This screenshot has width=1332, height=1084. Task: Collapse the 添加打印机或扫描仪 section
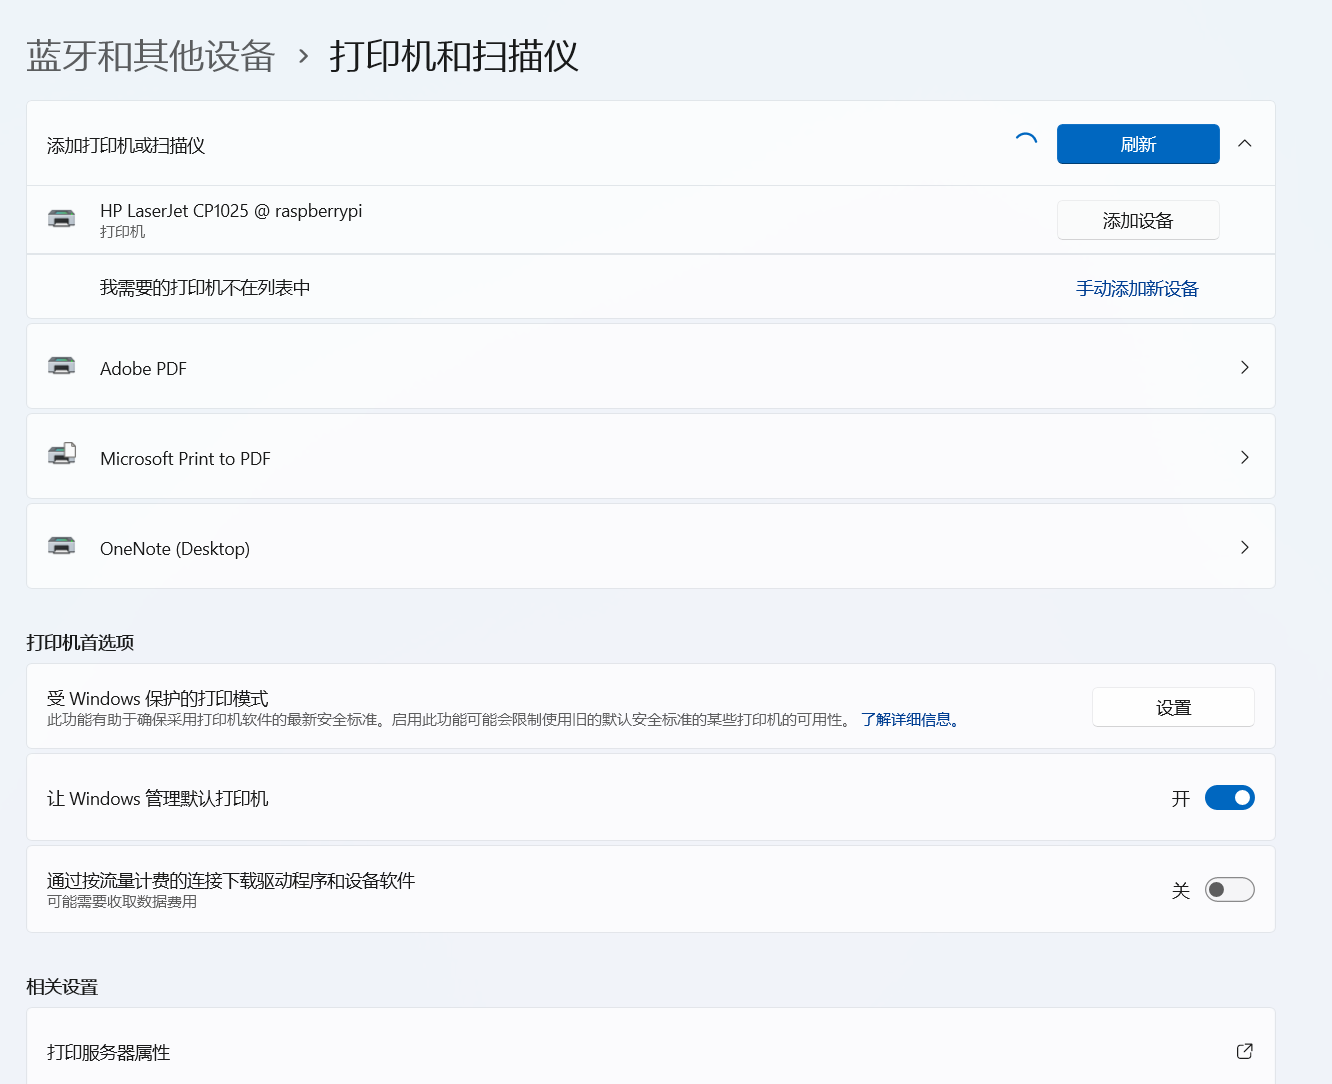[x=1244, y=144]
